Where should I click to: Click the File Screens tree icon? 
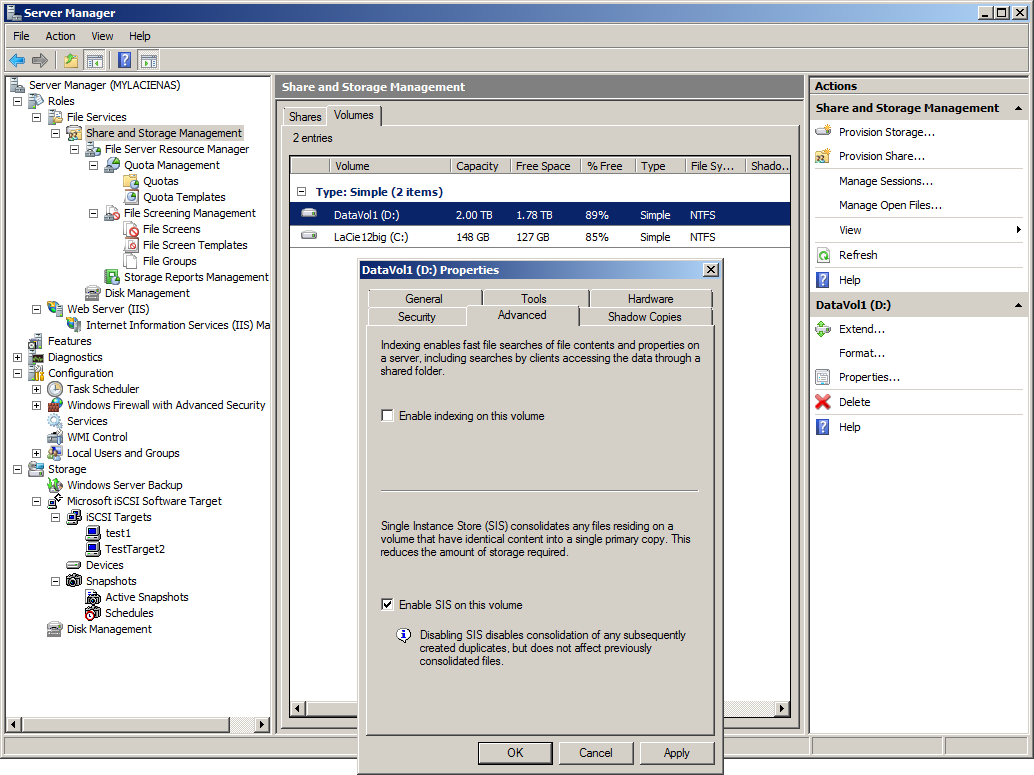(x=131, y=229)
